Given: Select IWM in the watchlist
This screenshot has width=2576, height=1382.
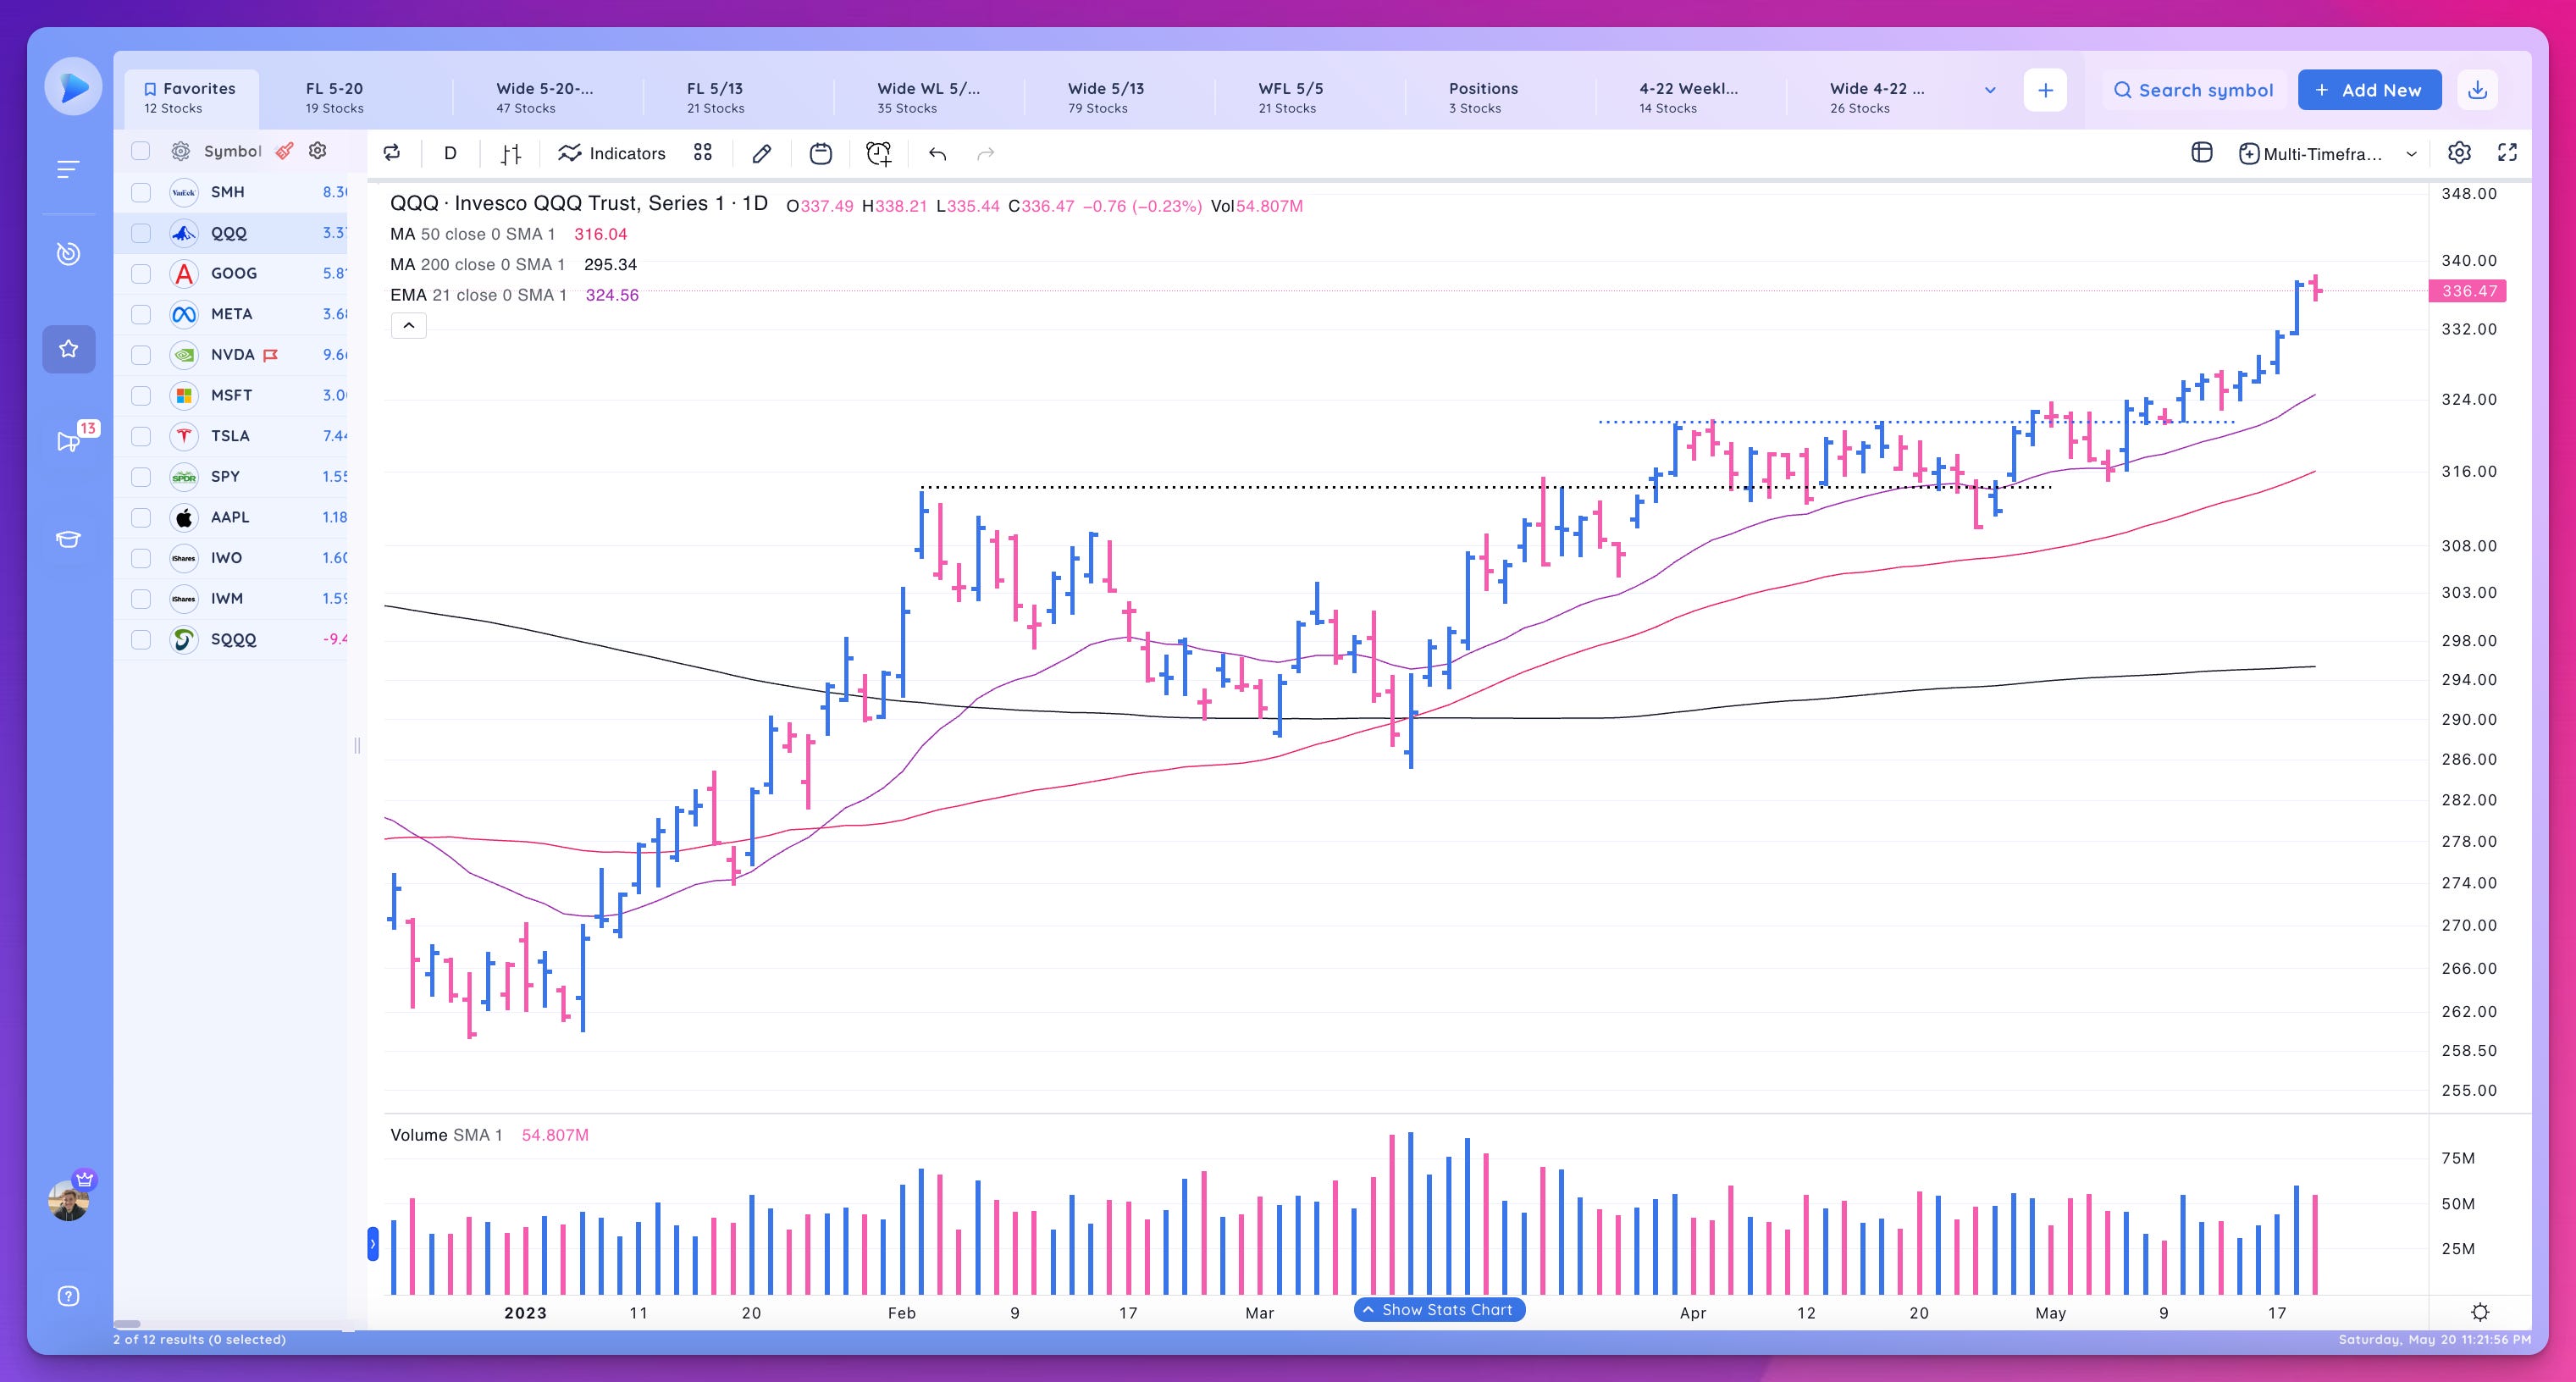Looking at the screenshot, I should click(x=231, y=598).
